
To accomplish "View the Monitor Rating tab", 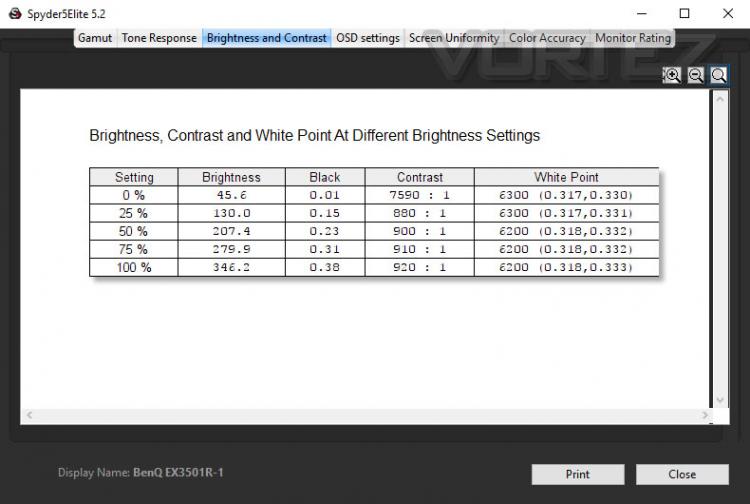I will tap(633, 38).
